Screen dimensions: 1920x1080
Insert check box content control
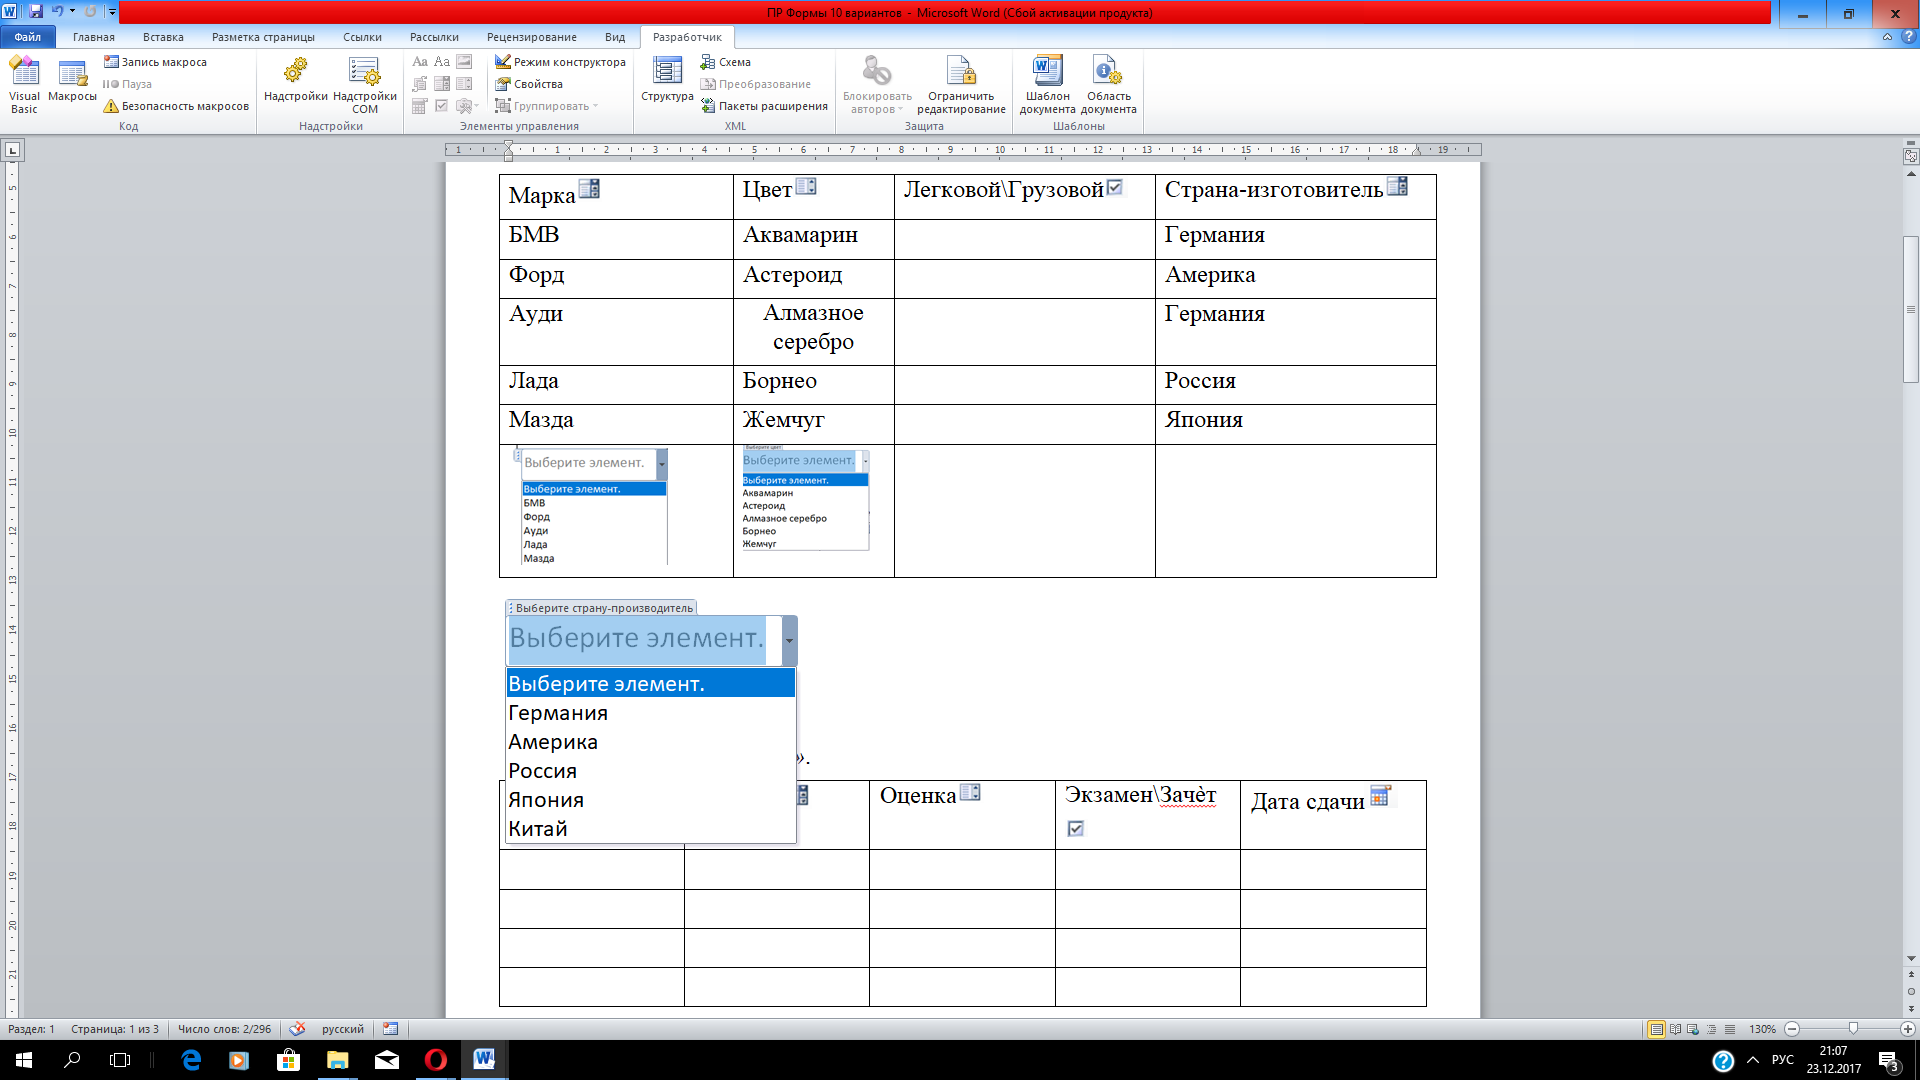(442, 106)
